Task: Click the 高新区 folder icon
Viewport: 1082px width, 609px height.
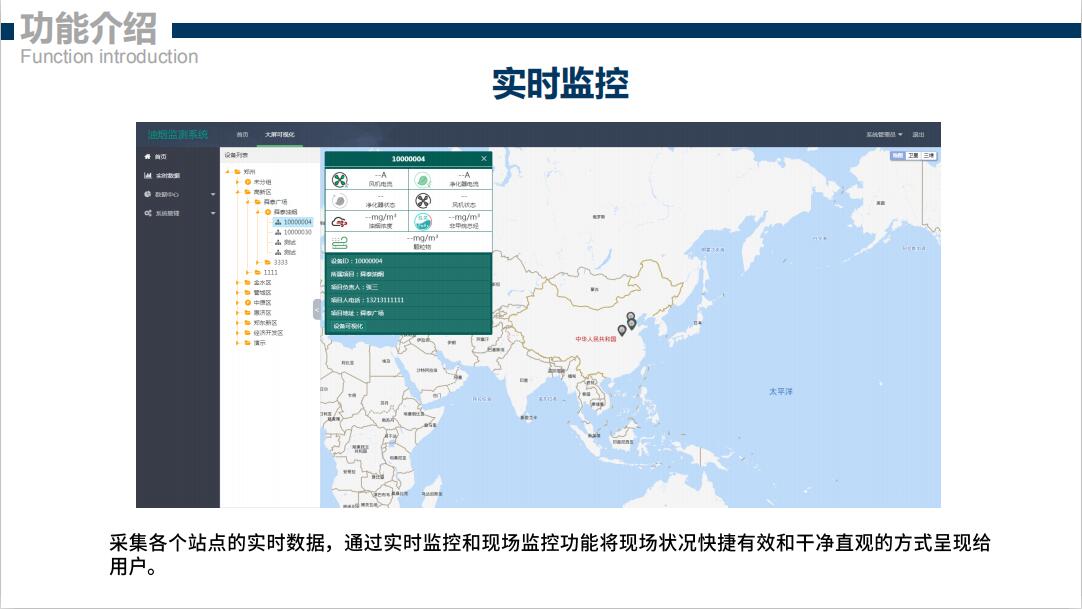Action: (248, 192)
